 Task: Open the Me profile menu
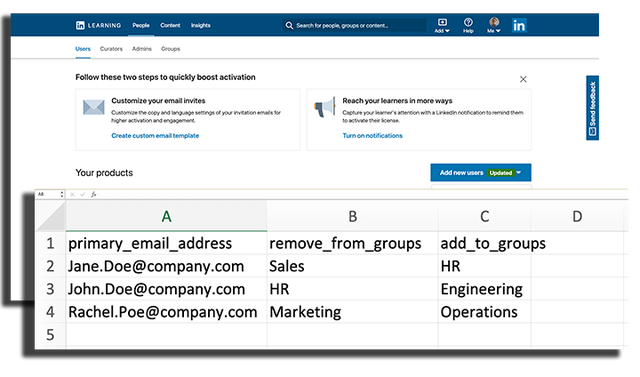(494, 25)
